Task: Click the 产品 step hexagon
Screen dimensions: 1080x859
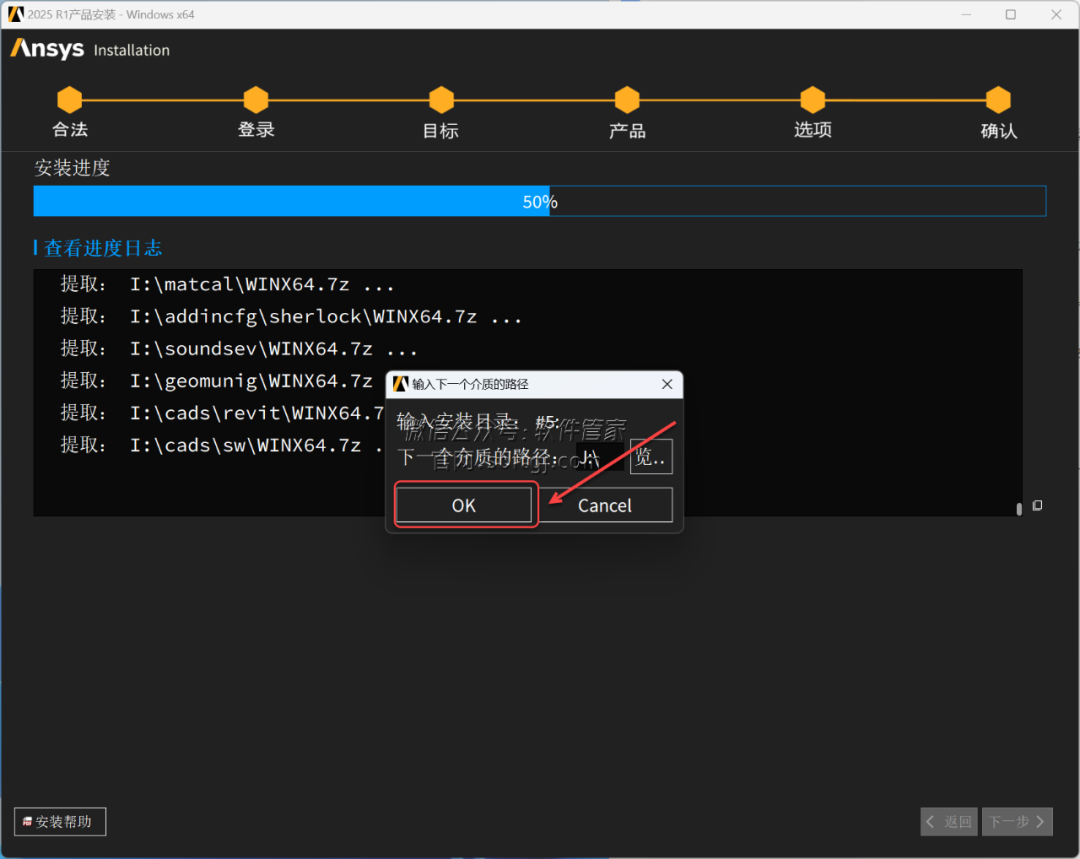Action: (x=627, y=100)
